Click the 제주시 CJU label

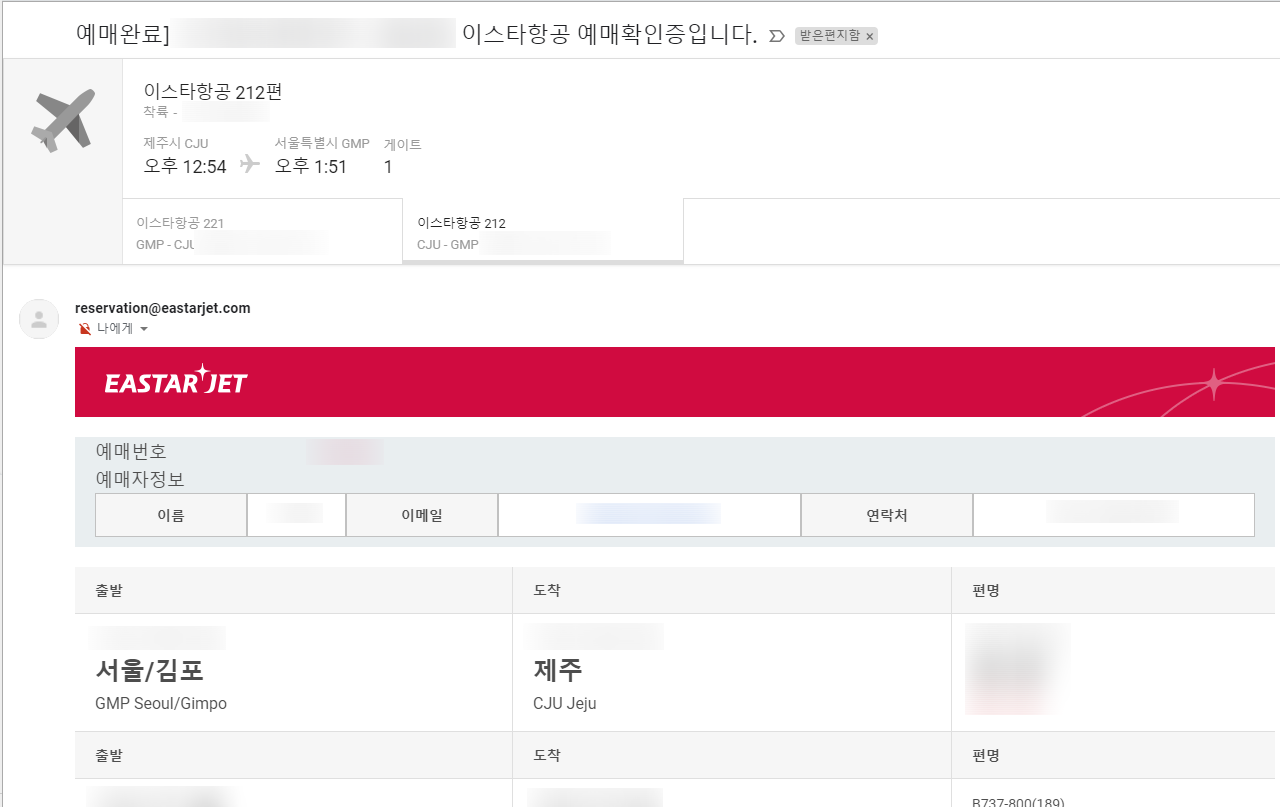point(176,143)
